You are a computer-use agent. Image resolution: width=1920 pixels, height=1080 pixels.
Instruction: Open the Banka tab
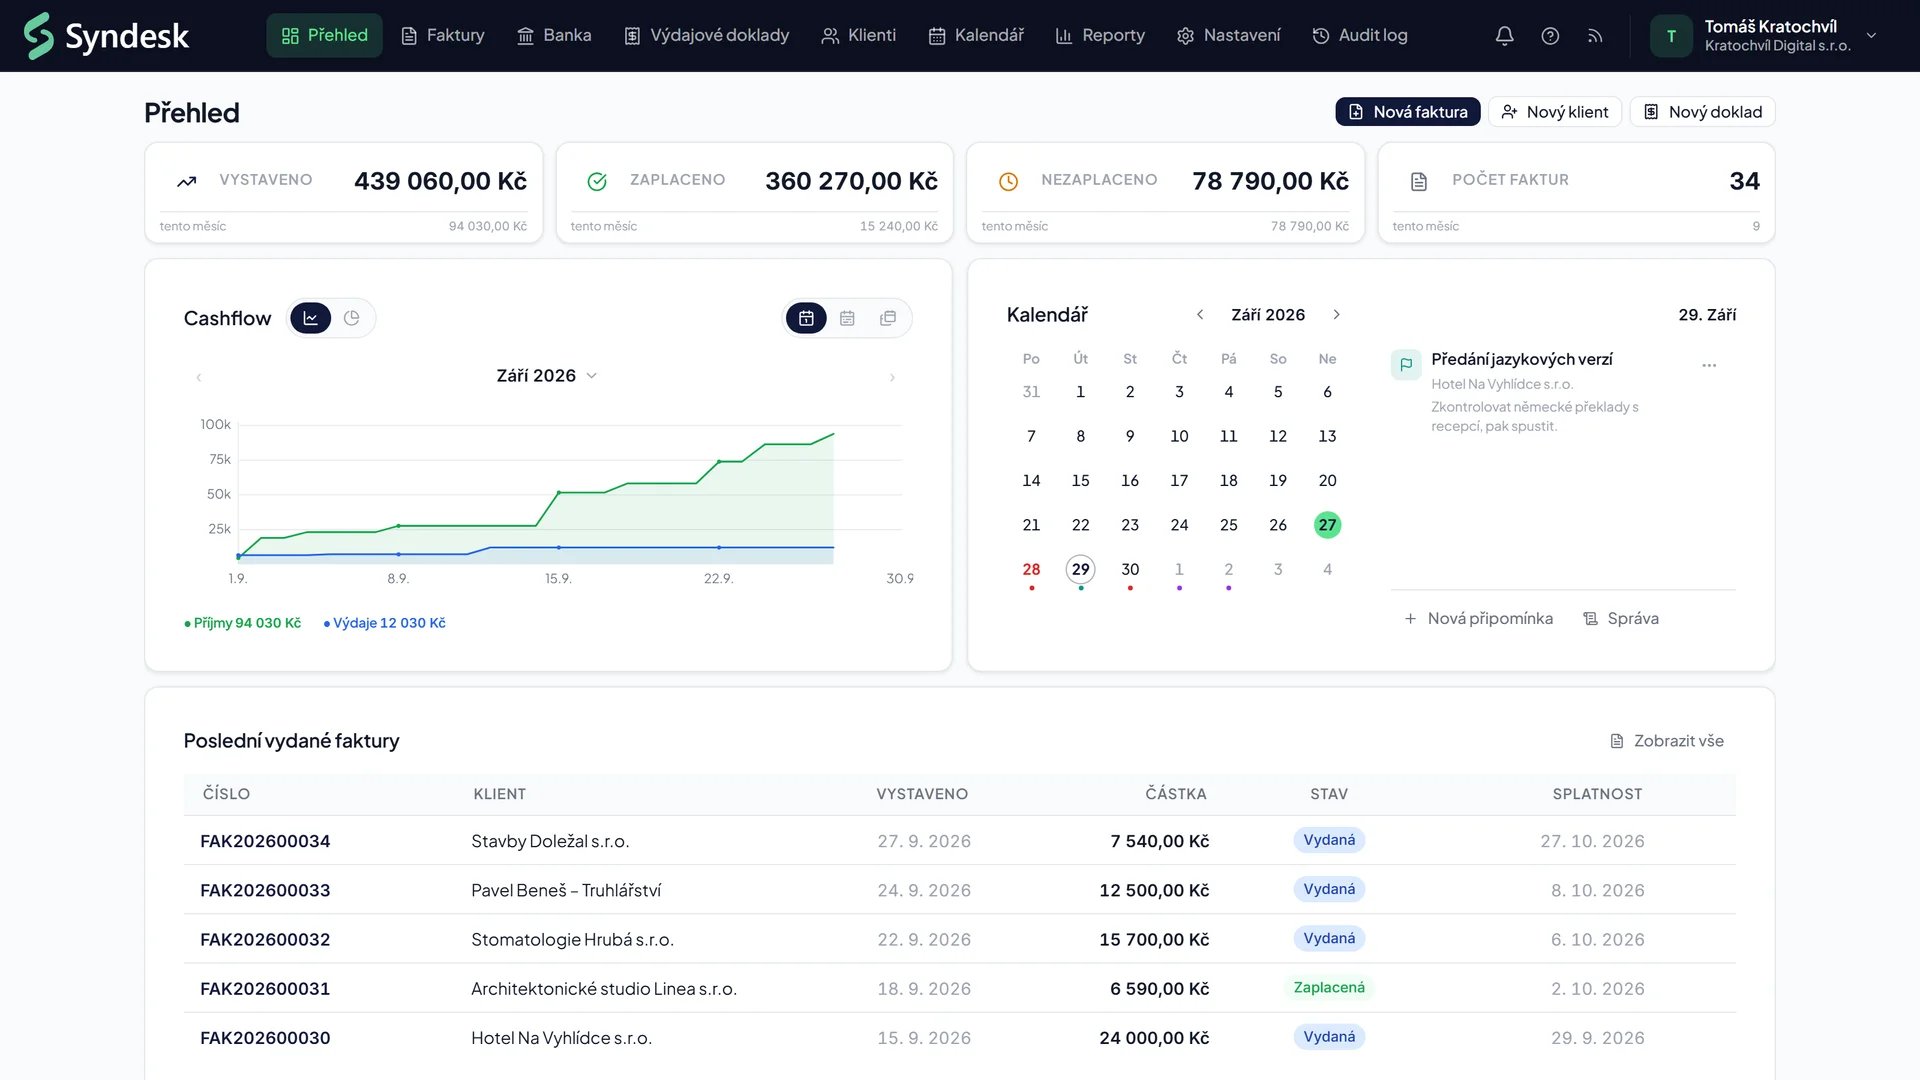(x=554, y=36)
